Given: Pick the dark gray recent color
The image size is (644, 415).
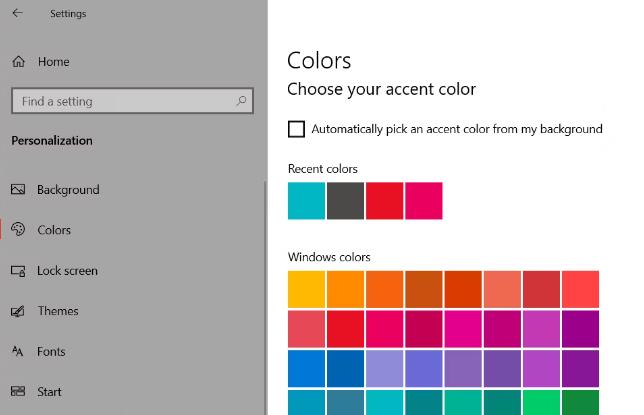Looking at the screenshot, I should 345,201.
